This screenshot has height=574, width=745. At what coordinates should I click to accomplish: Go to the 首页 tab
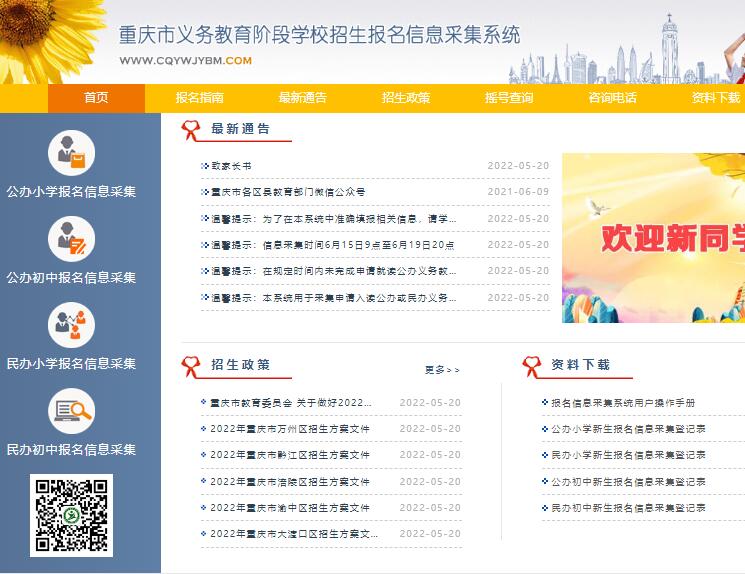[x=96, y=98]
